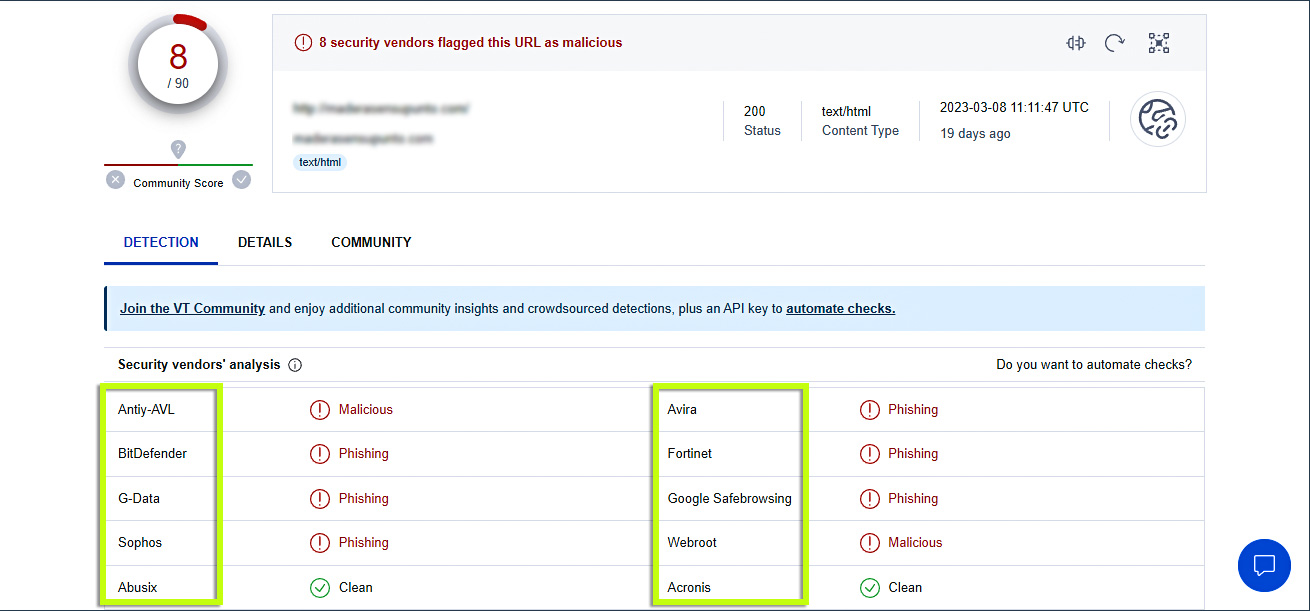Select the Sophos vendor name

click(x=140, y=542)
